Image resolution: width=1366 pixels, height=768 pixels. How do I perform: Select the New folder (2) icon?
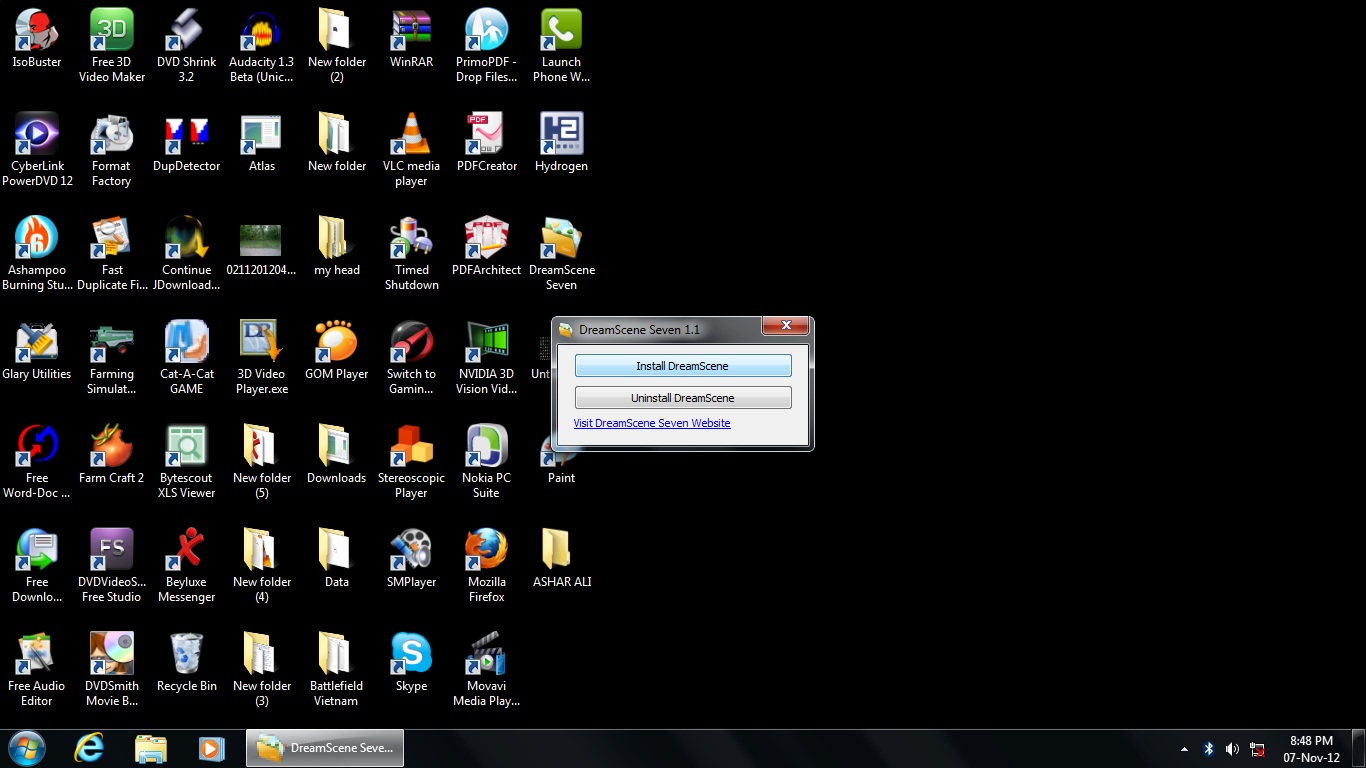click(x=337, y=46)
